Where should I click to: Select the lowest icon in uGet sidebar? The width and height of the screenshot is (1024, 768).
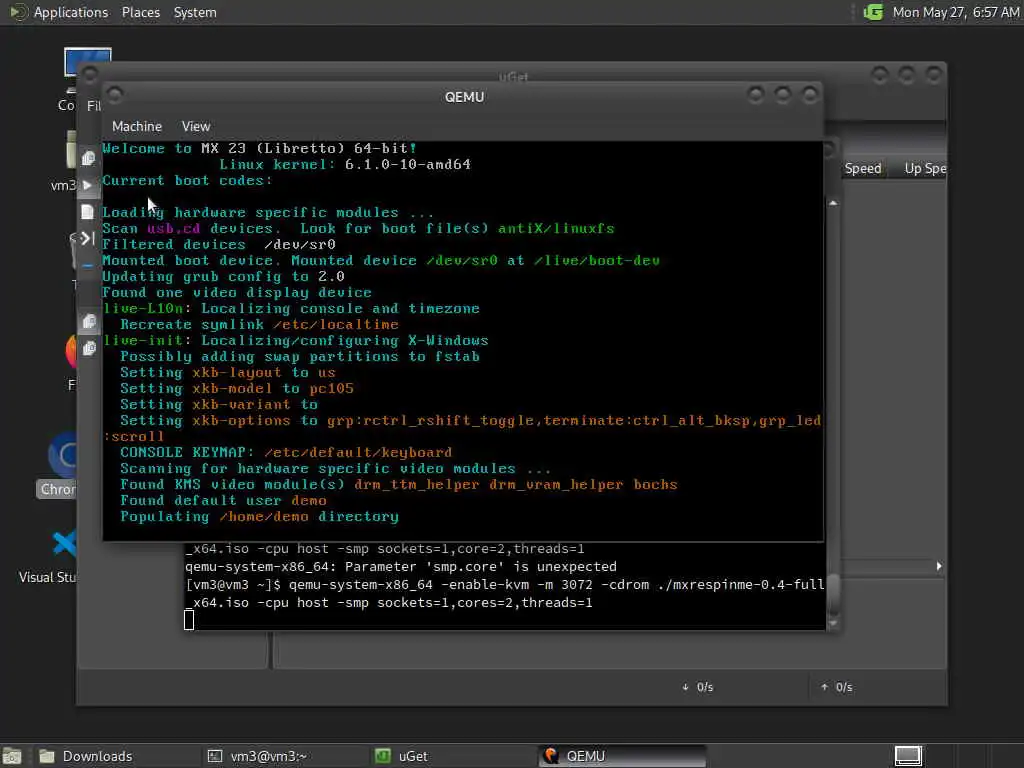89,348
